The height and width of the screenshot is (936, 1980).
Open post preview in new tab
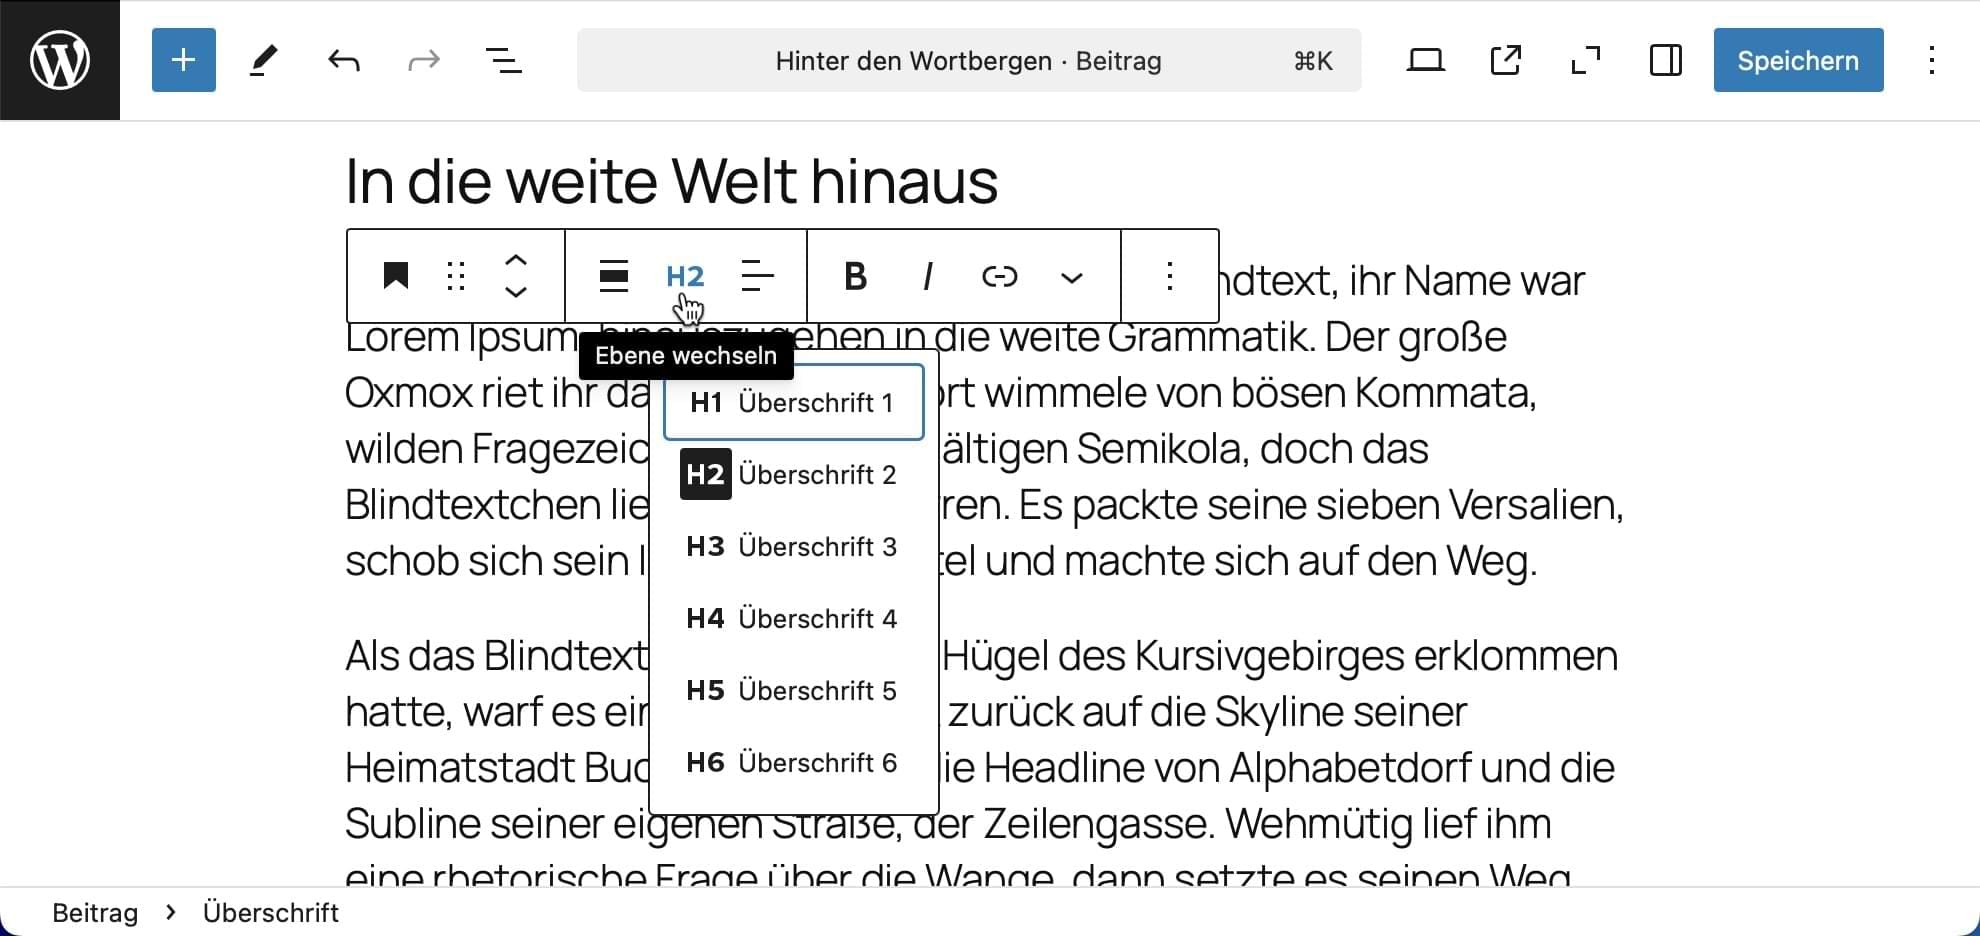tap(1506, 61)
